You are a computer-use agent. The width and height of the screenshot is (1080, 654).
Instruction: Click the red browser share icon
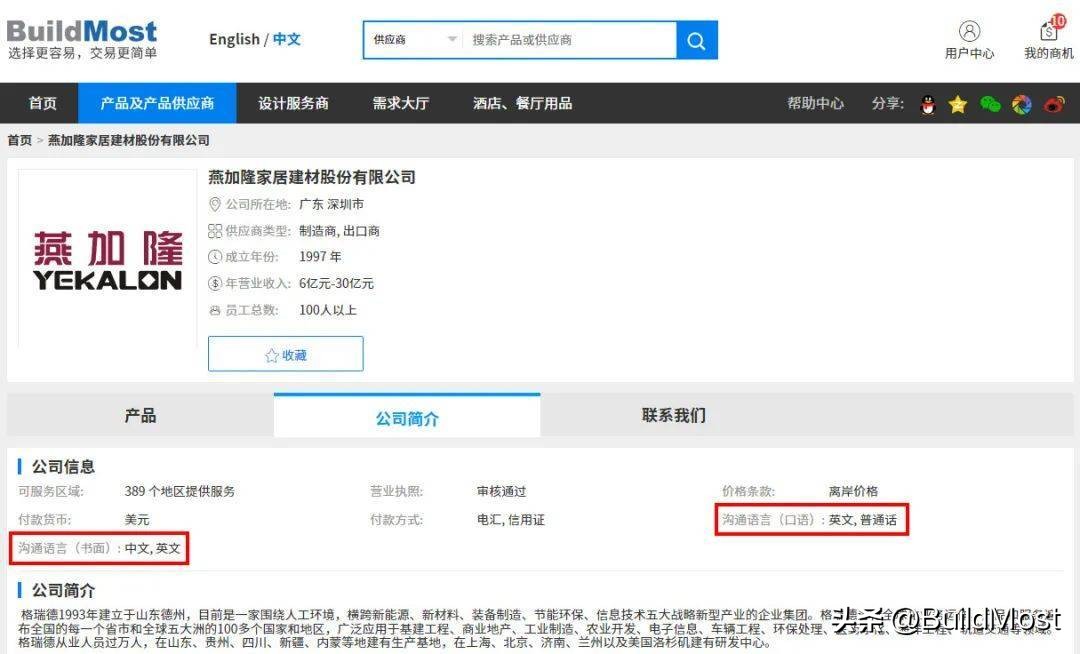(x=1052, y=103)
